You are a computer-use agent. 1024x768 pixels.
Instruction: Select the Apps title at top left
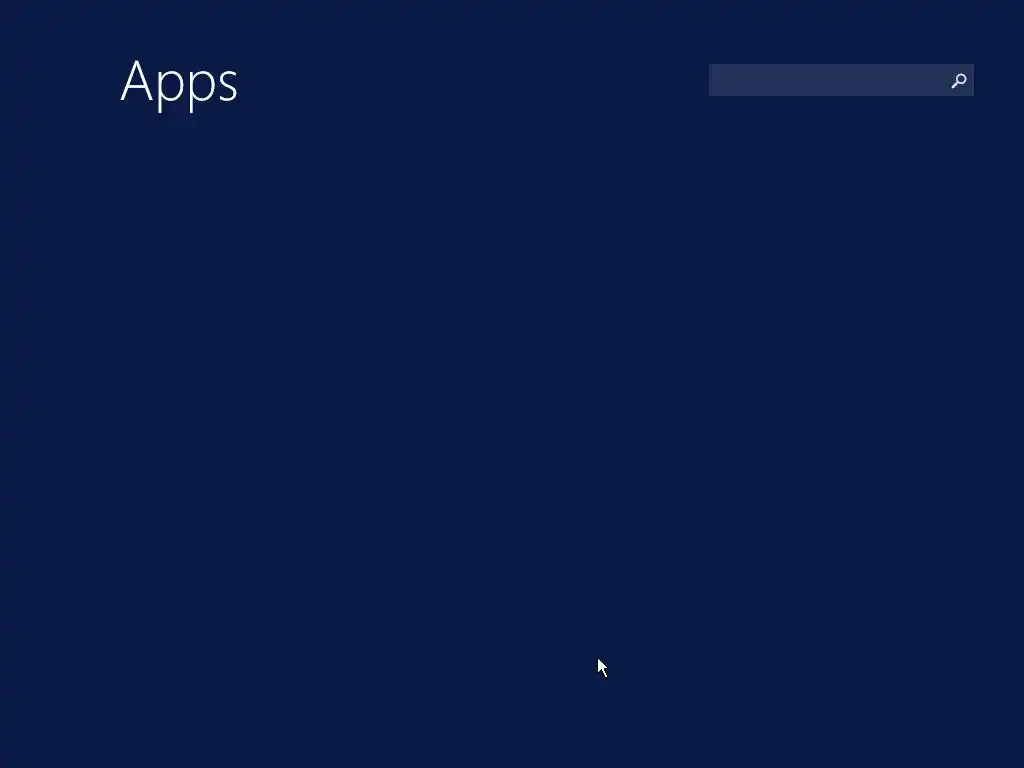click(179, 83)
